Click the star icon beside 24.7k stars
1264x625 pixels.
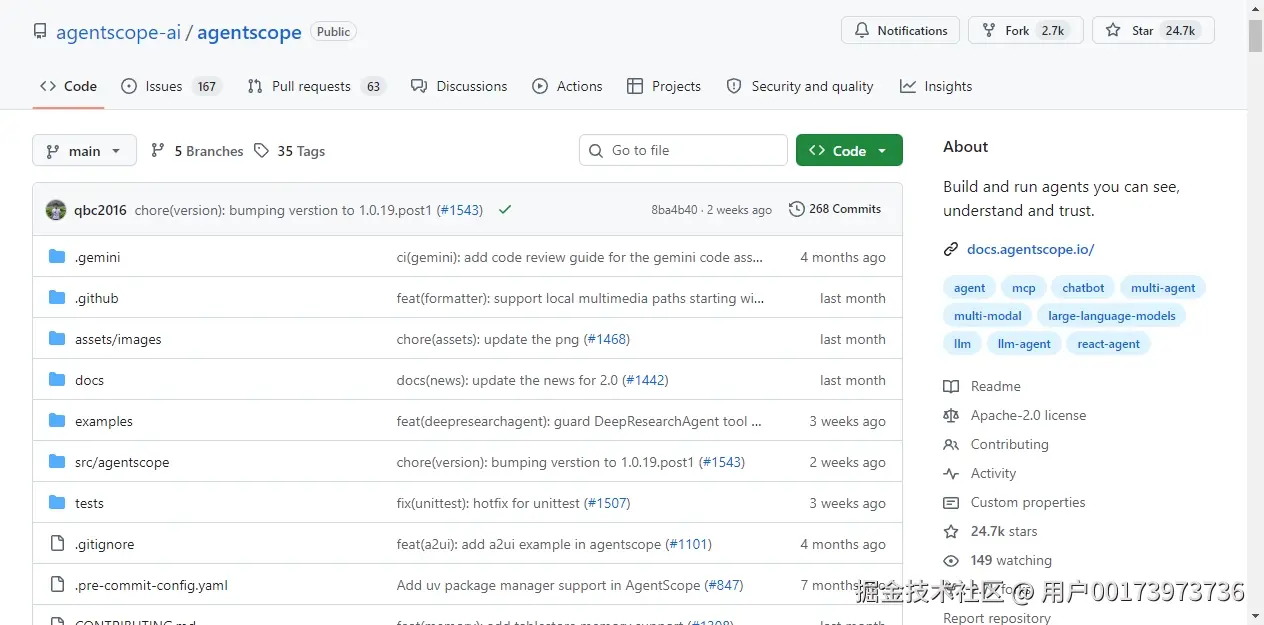point(951,531)
